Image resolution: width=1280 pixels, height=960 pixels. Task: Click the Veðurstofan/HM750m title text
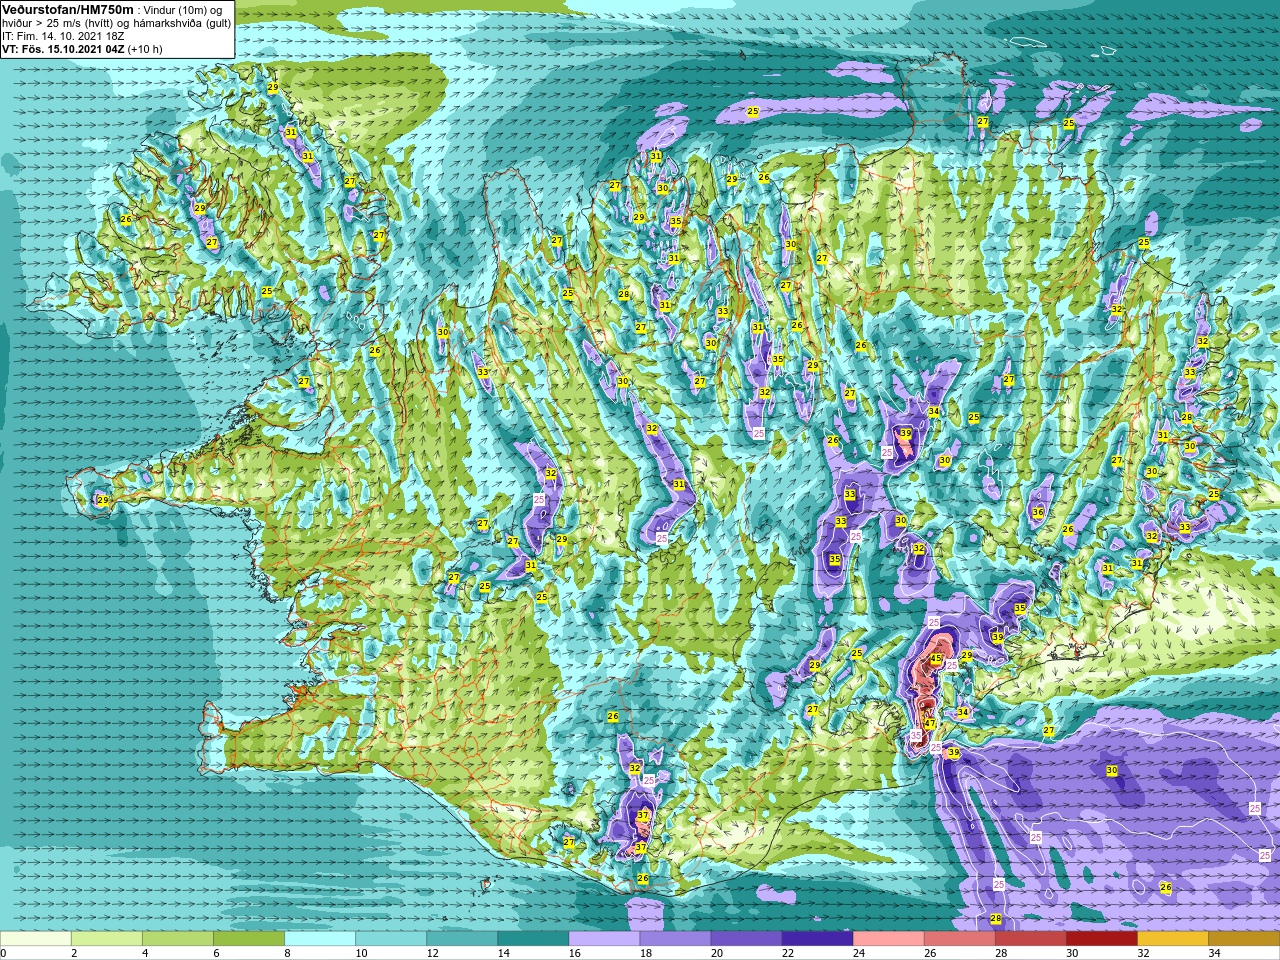pos(68,9)
